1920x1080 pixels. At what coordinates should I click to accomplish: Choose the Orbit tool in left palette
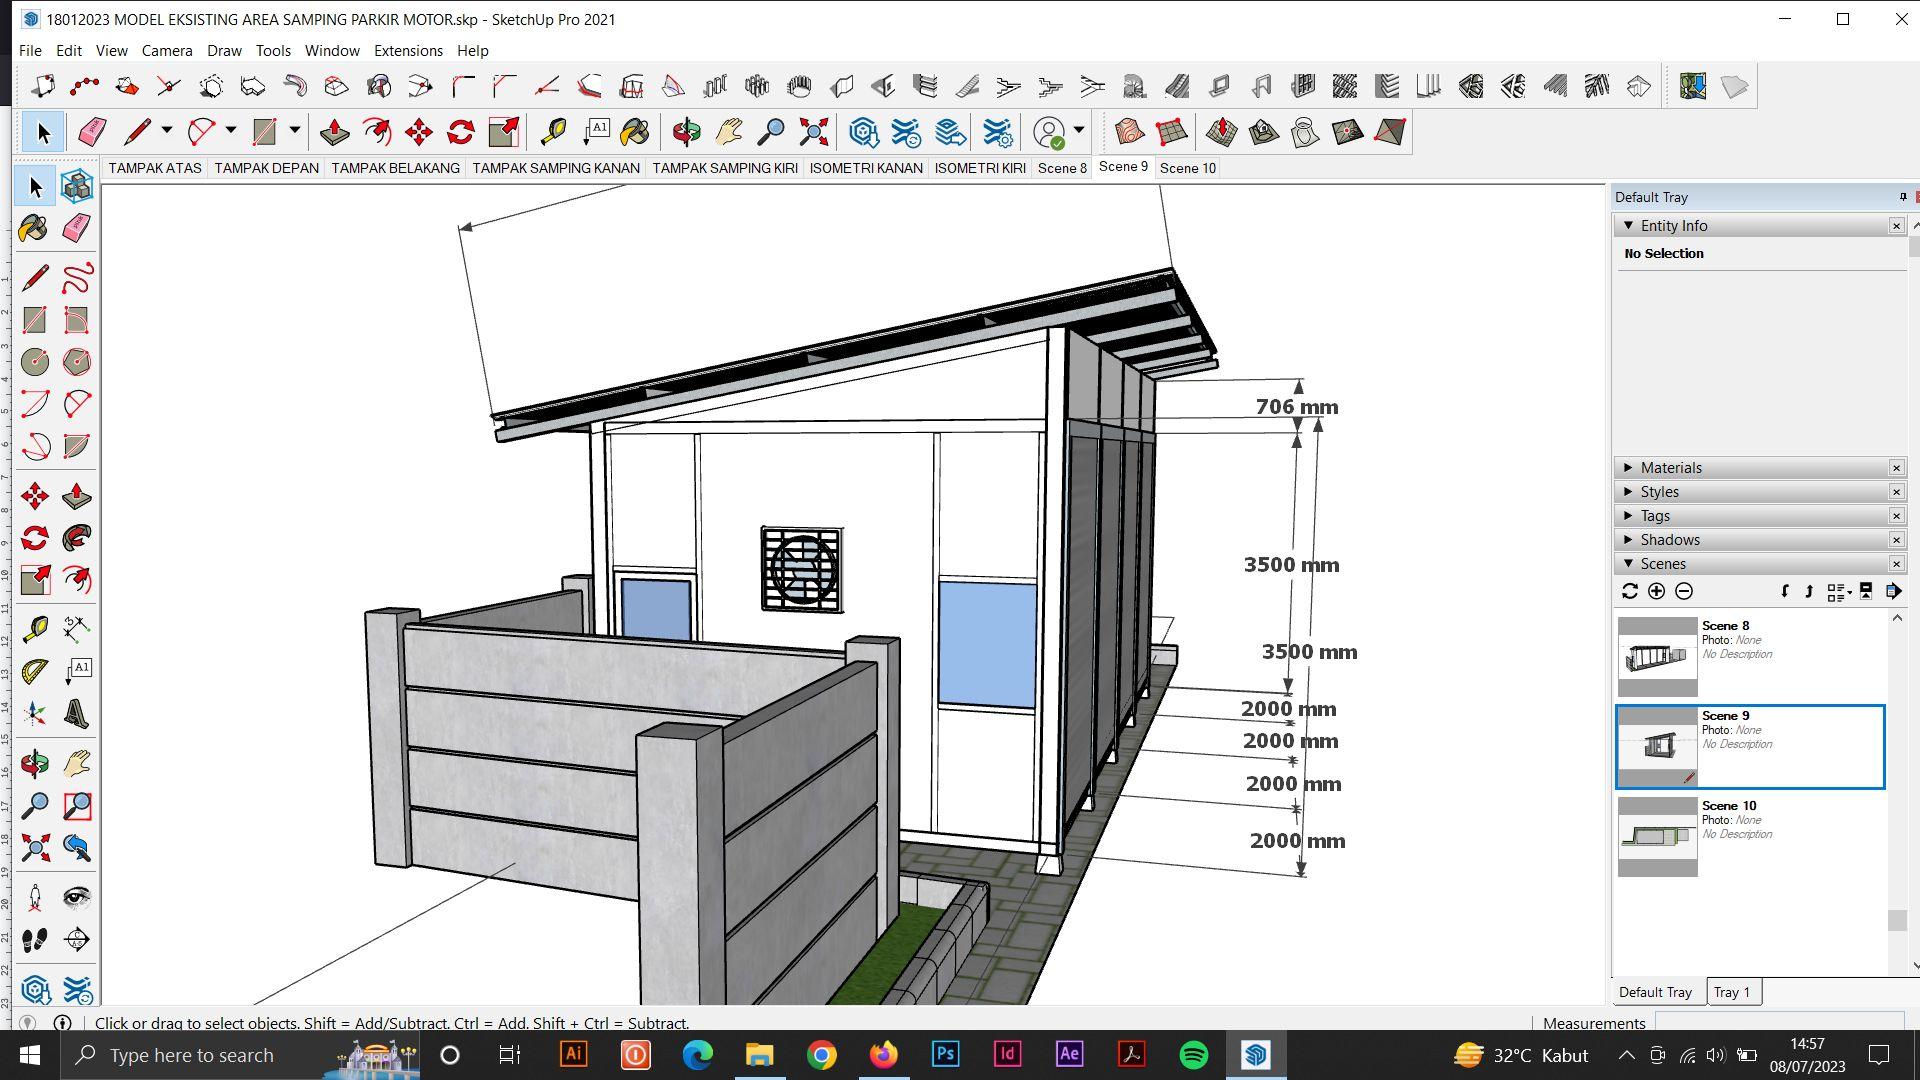pyautogui.click(x=34, y=765)
